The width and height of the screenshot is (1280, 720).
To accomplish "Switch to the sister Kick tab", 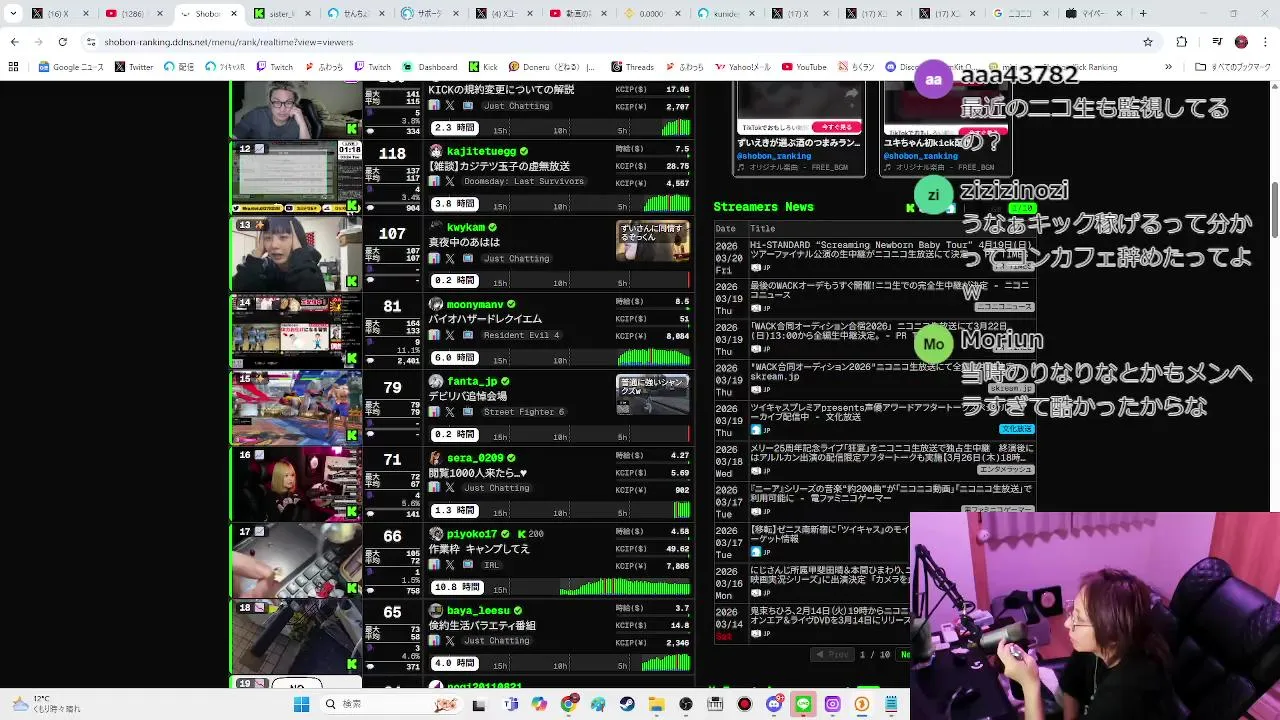I will click(283, 14).
